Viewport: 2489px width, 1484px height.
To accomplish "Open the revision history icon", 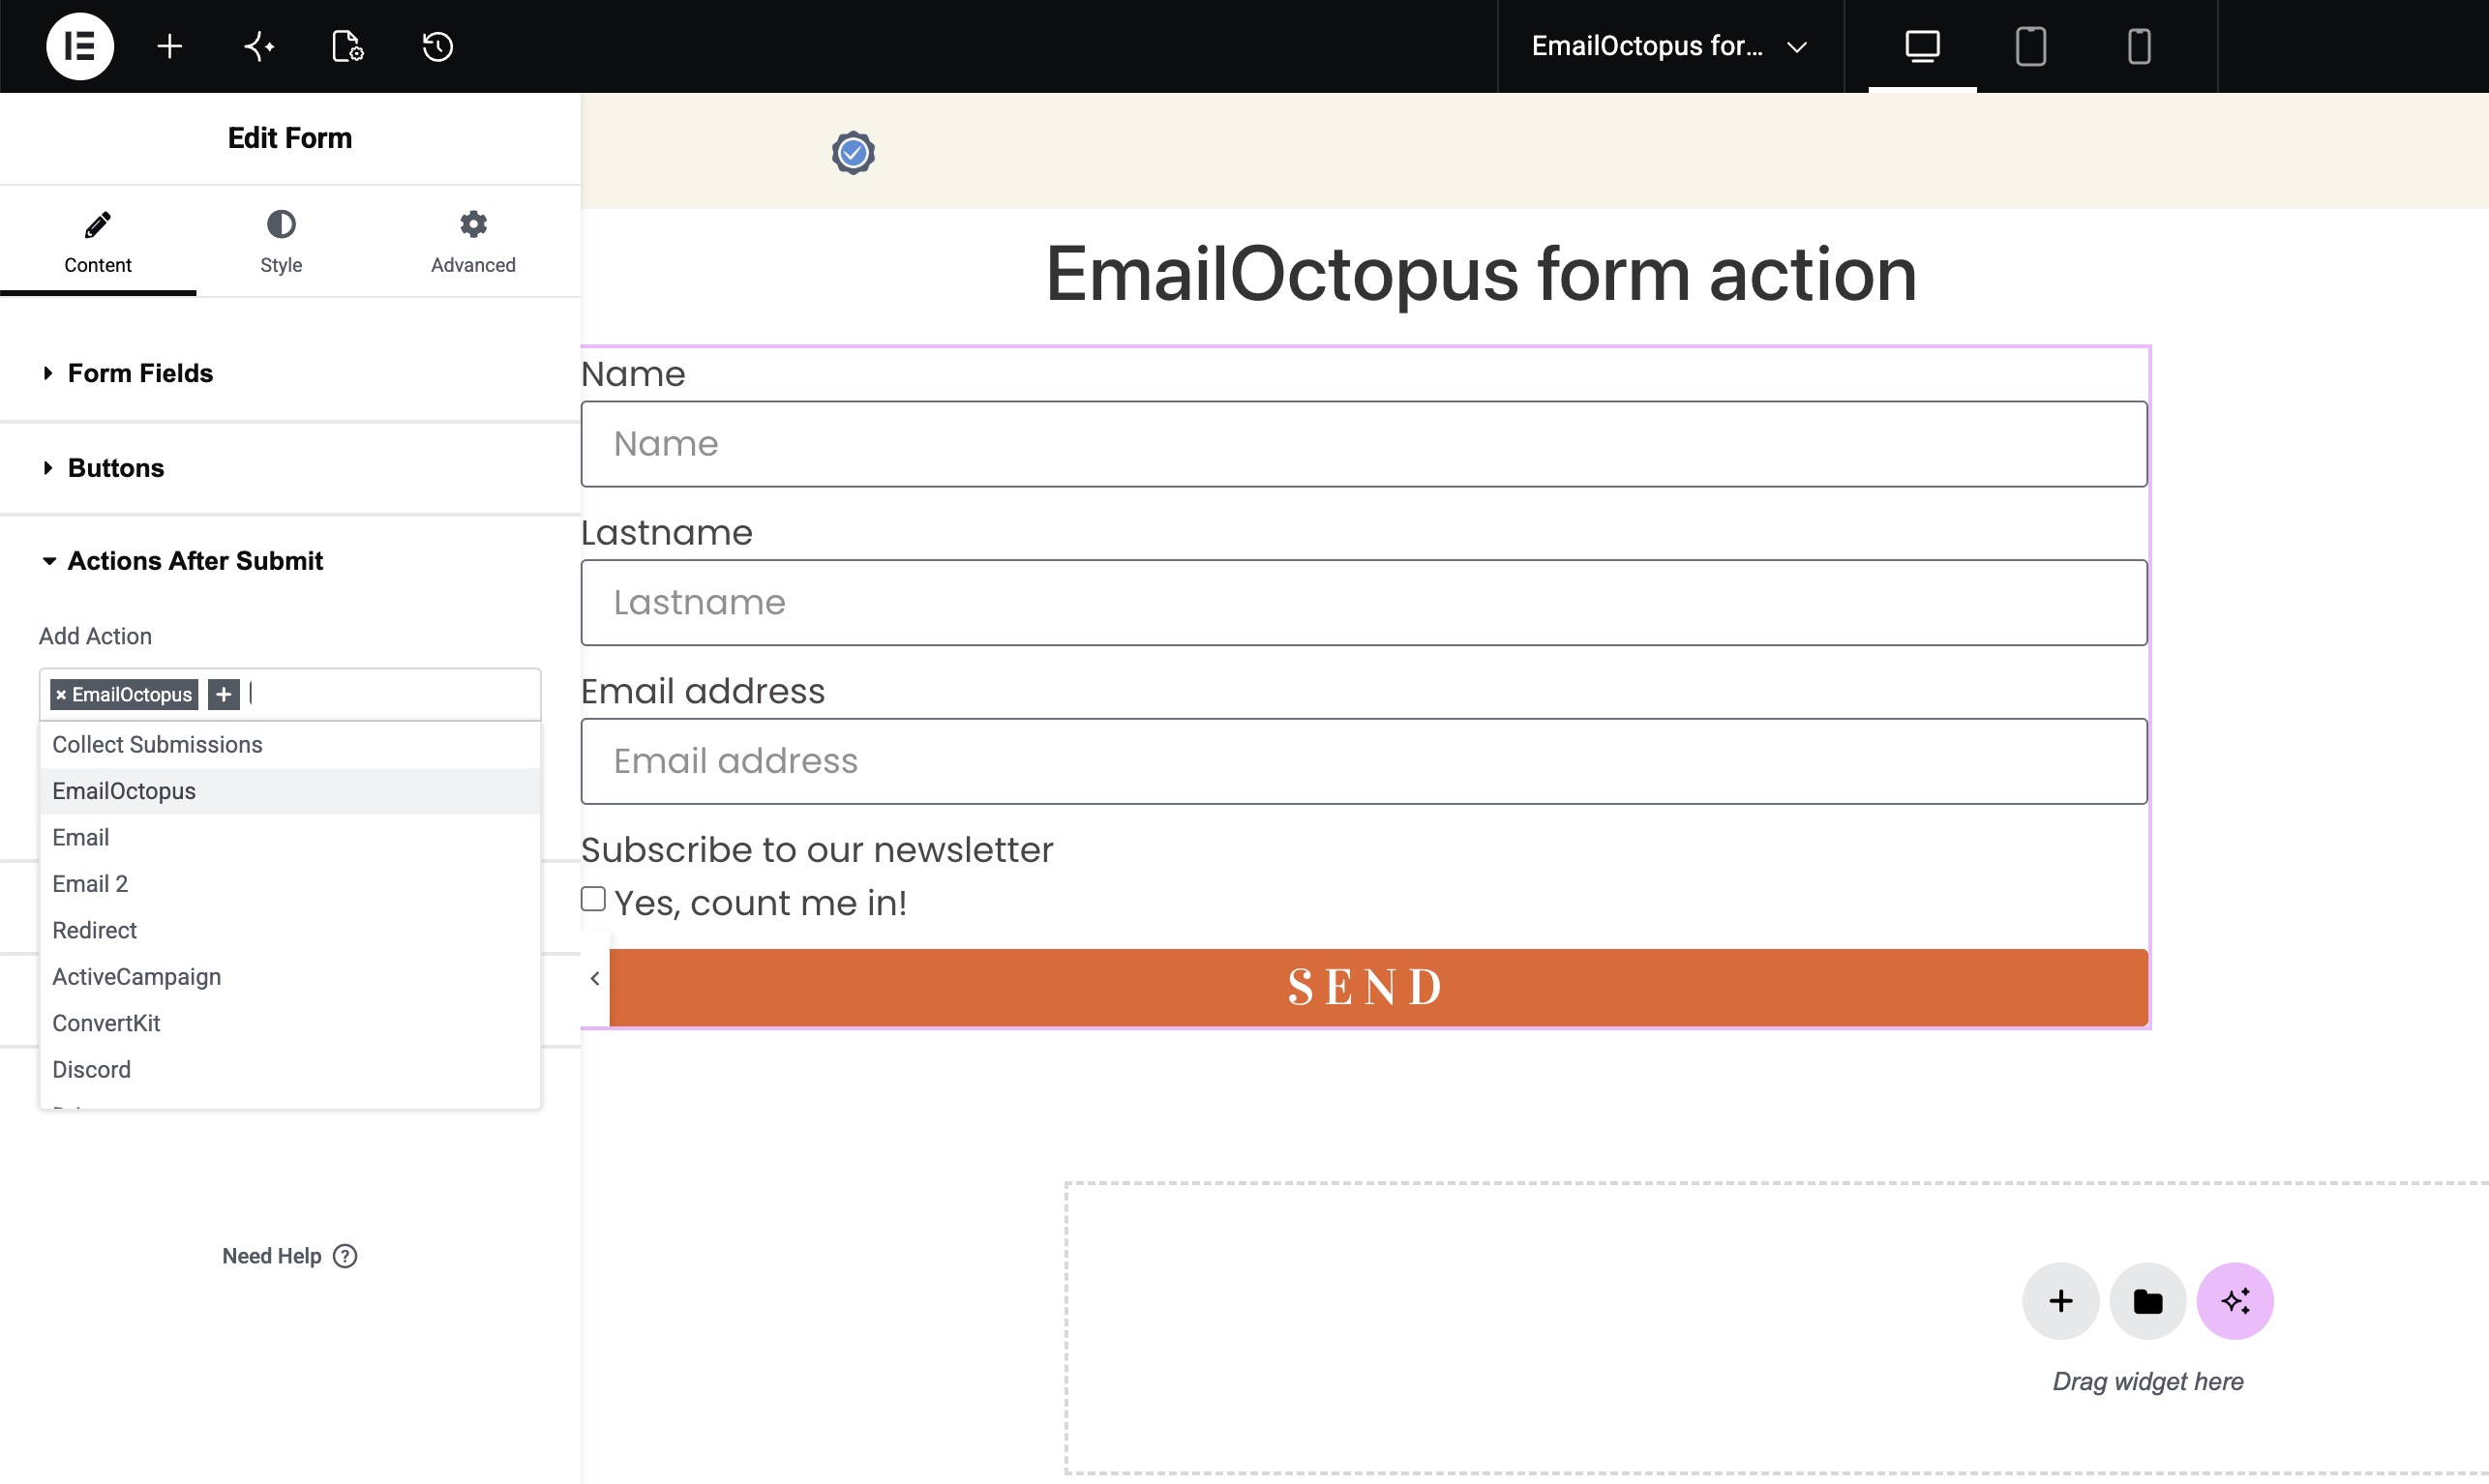I will pyautogui.click(x=437, y=46).
